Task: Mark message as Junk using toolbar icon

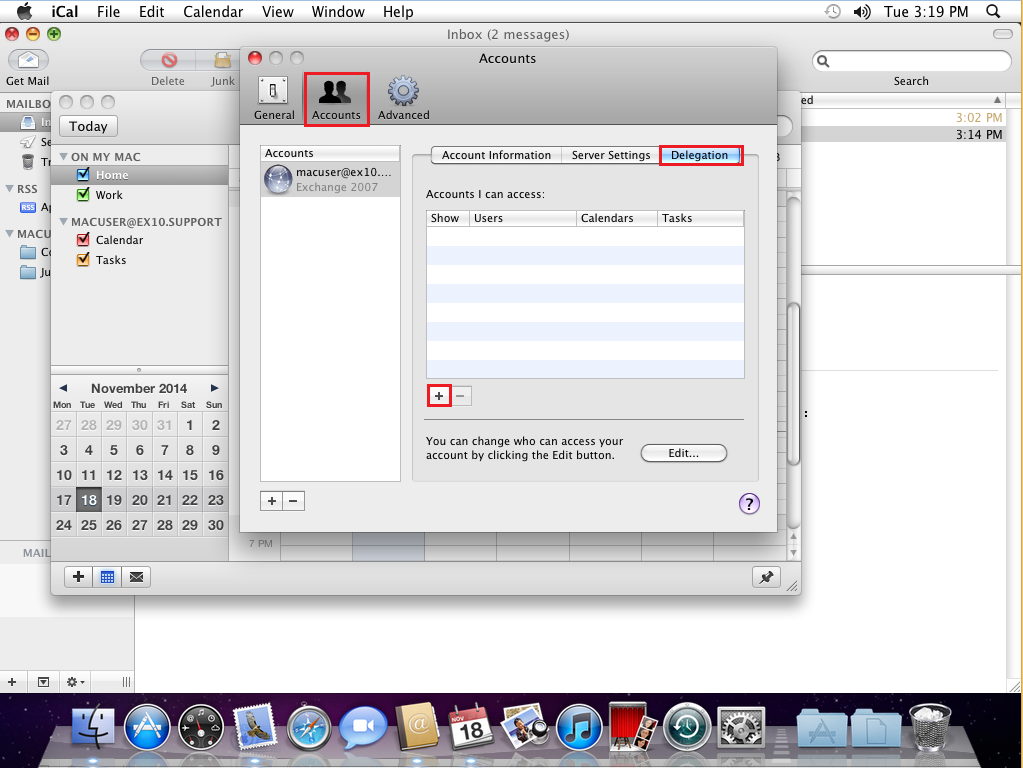Action: pos(221,60)
